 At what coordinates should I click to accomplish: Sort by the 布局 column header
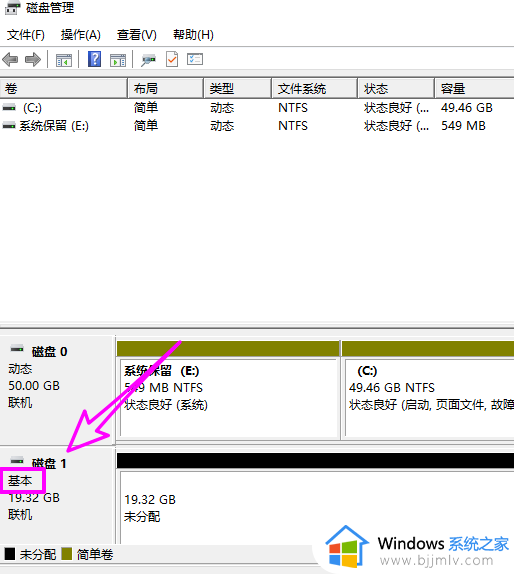point(165,88)
